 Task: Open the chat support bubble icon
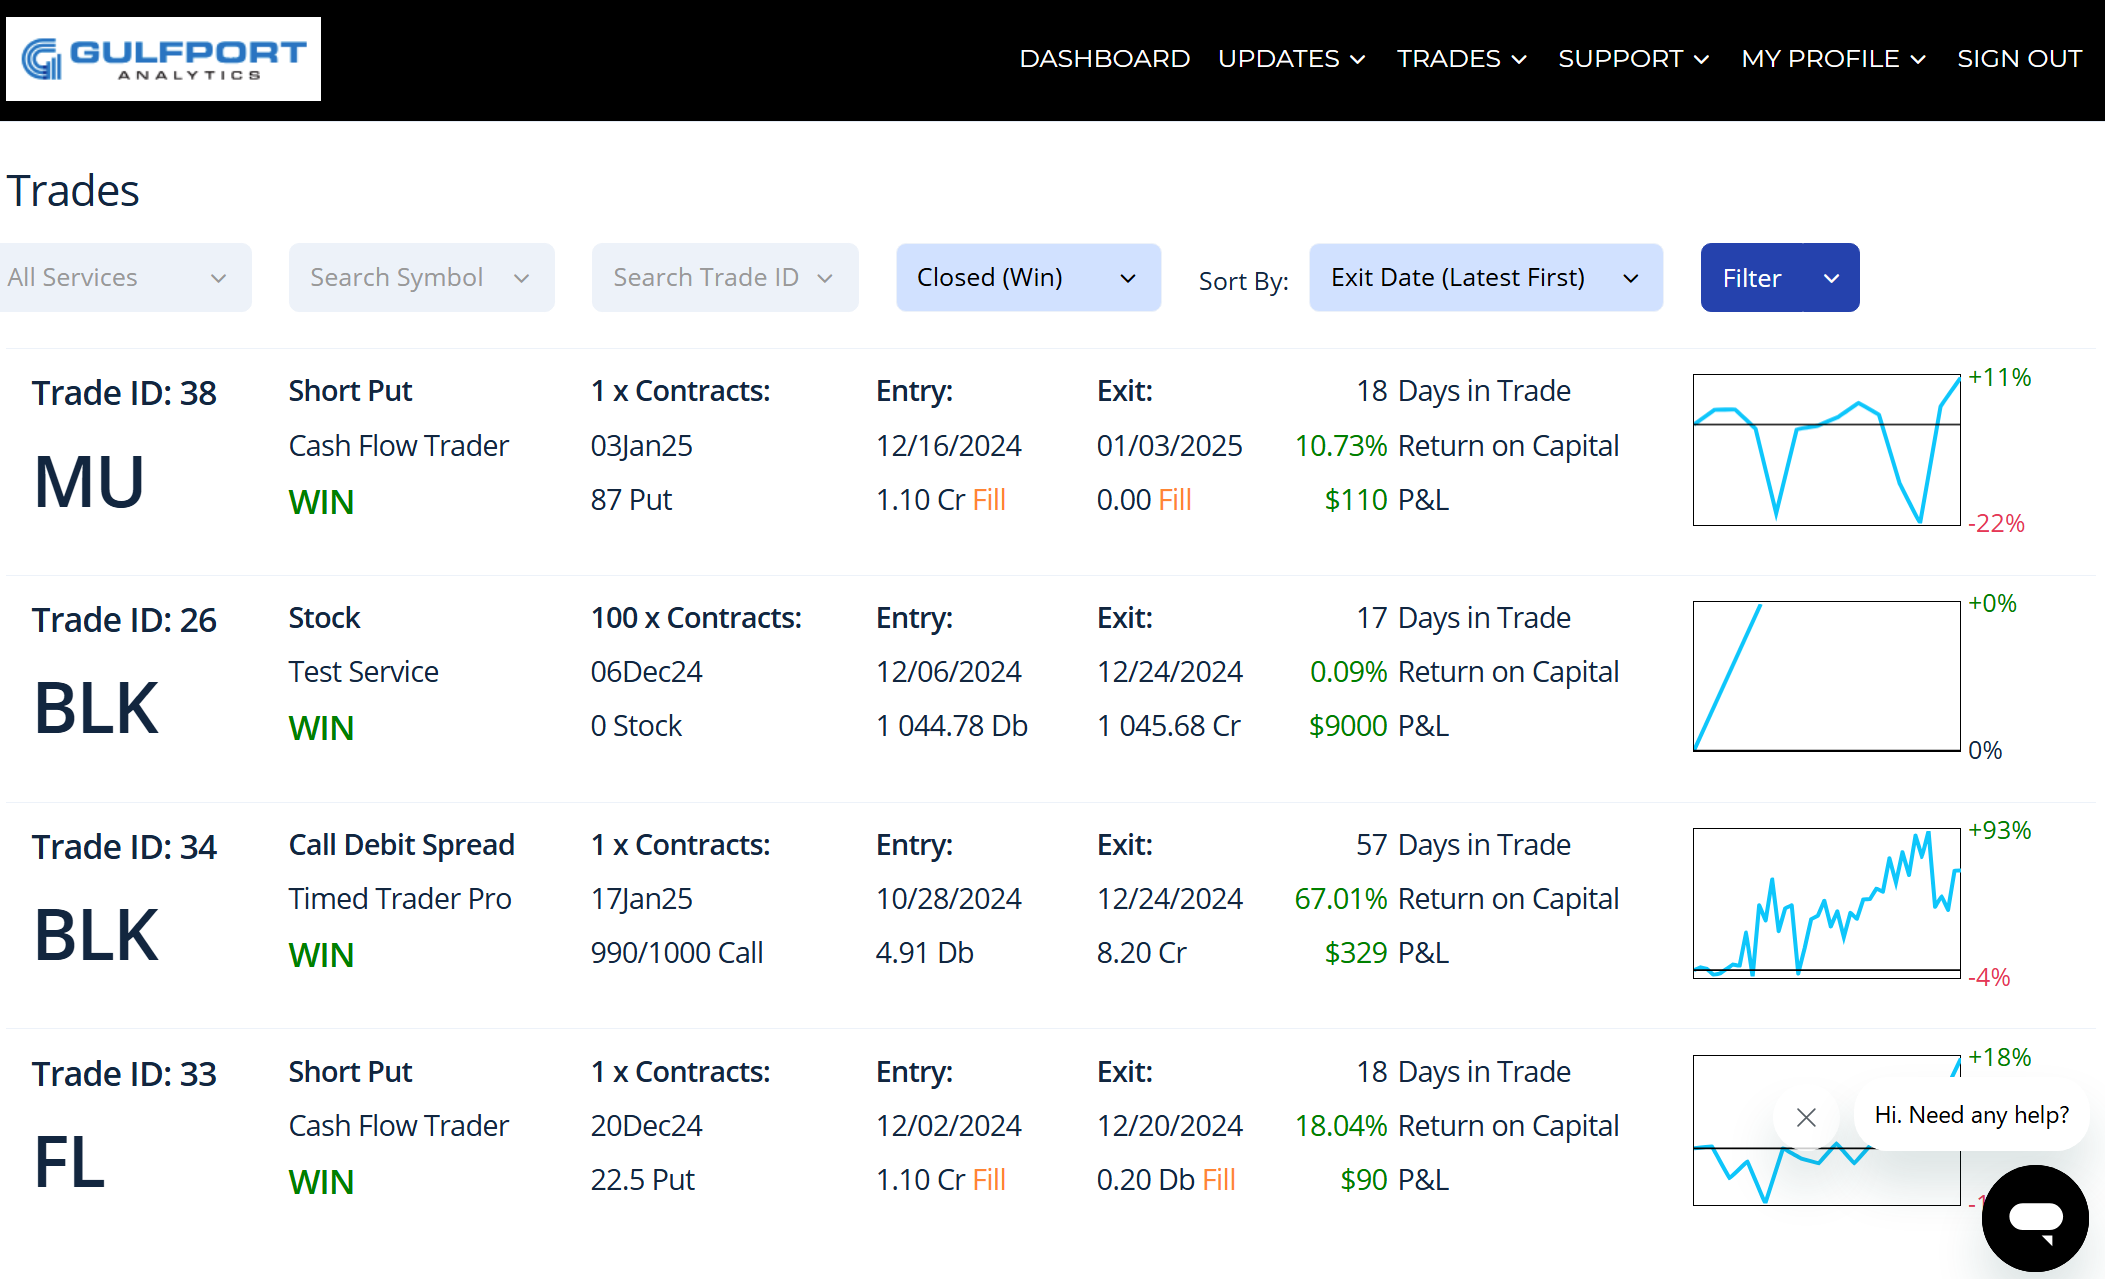pos(2035,1217)
